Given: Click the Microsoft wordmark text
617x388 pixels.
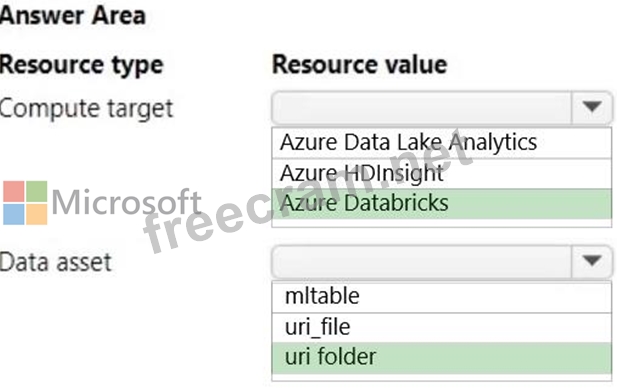Looking at the screenshot, I should tap(126, 202).
